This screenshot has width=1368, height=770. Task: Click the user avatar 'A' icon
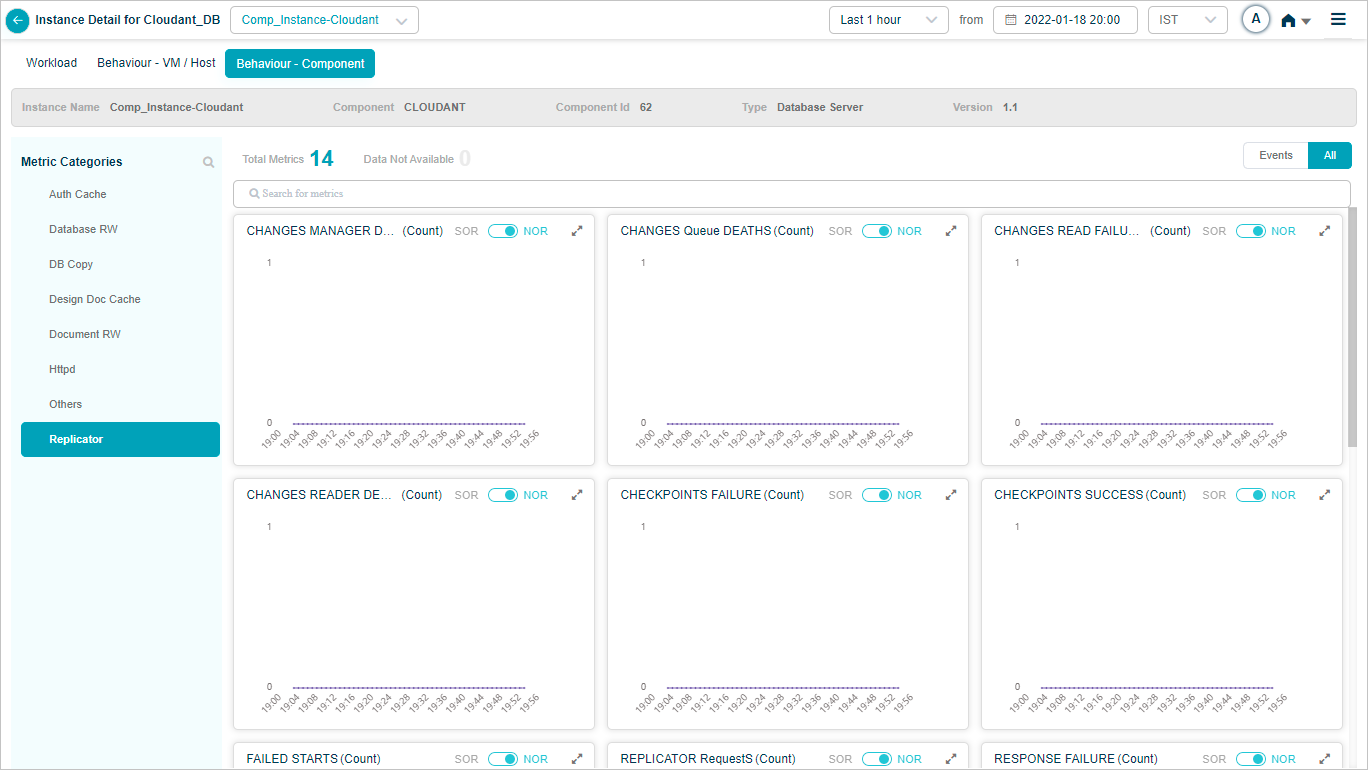click(1255, 20)
